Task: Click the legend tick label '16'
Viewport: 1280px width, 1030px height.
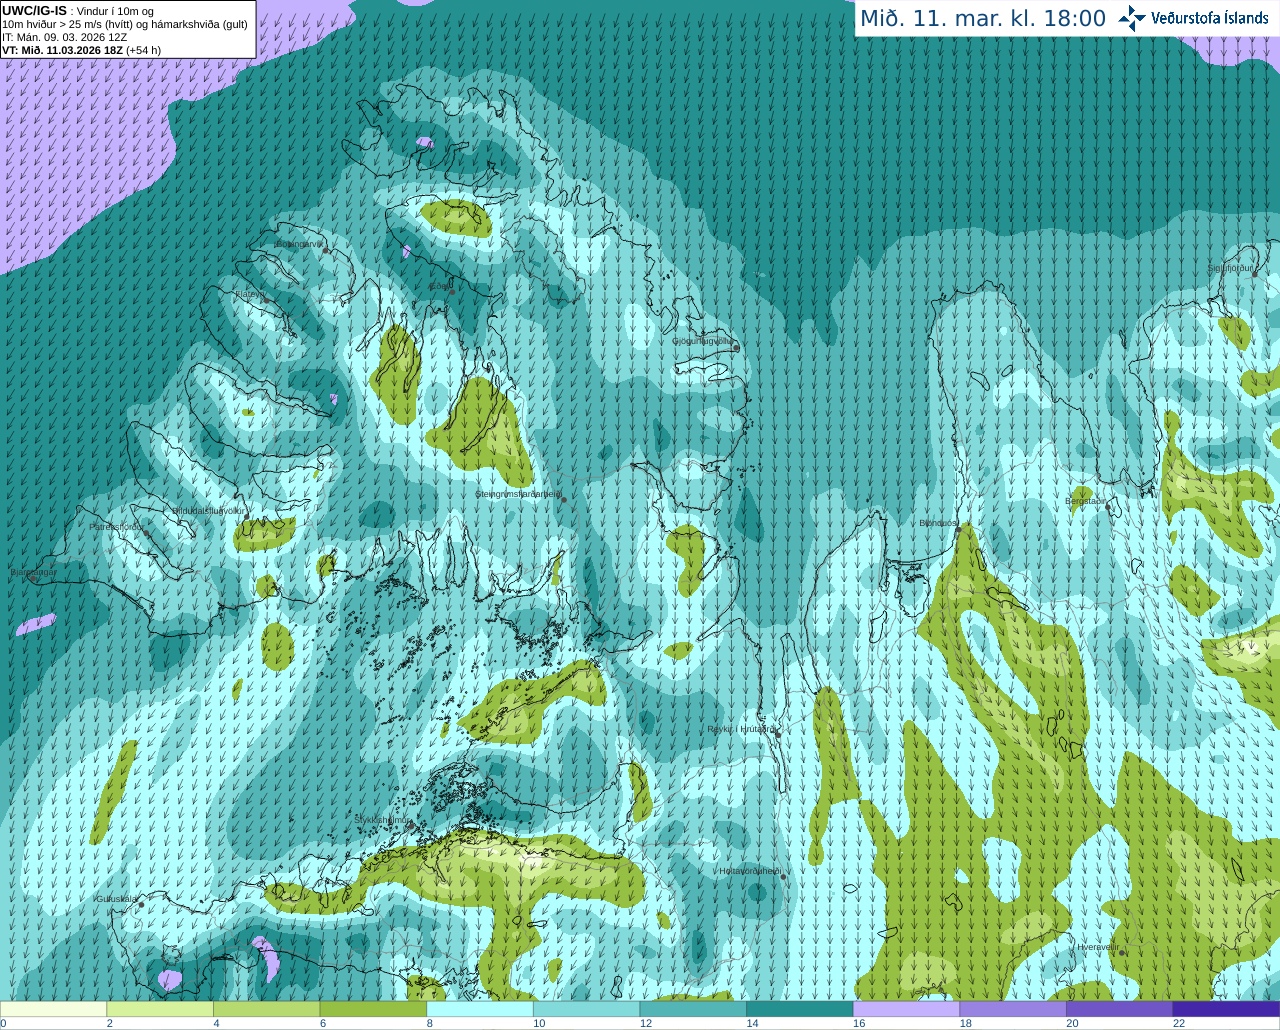Action: click(x=859, y=1023)
